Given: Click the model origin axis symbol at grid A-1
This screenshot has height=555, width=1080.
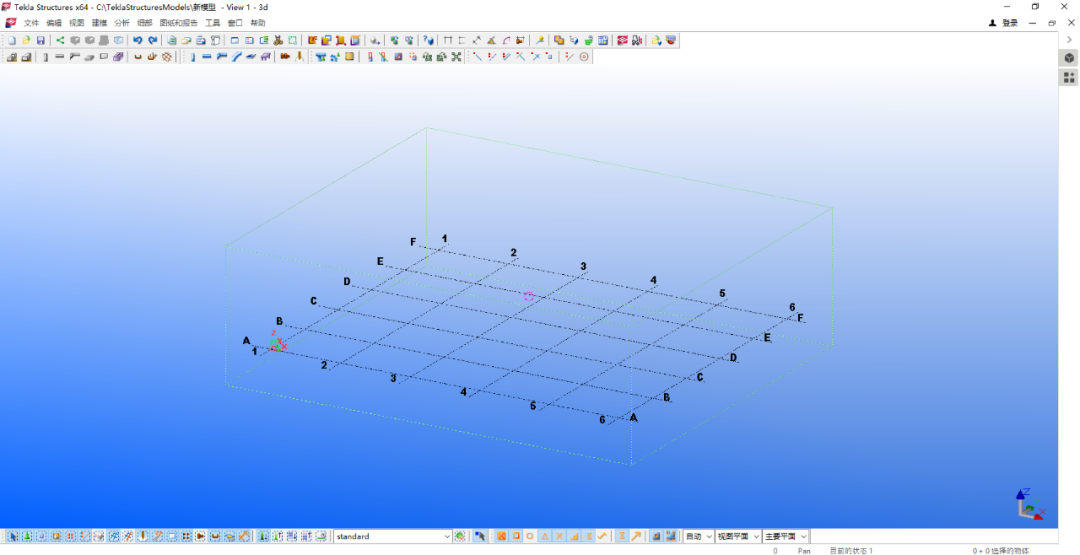Looking at the screenshot, I should (278, 343).
